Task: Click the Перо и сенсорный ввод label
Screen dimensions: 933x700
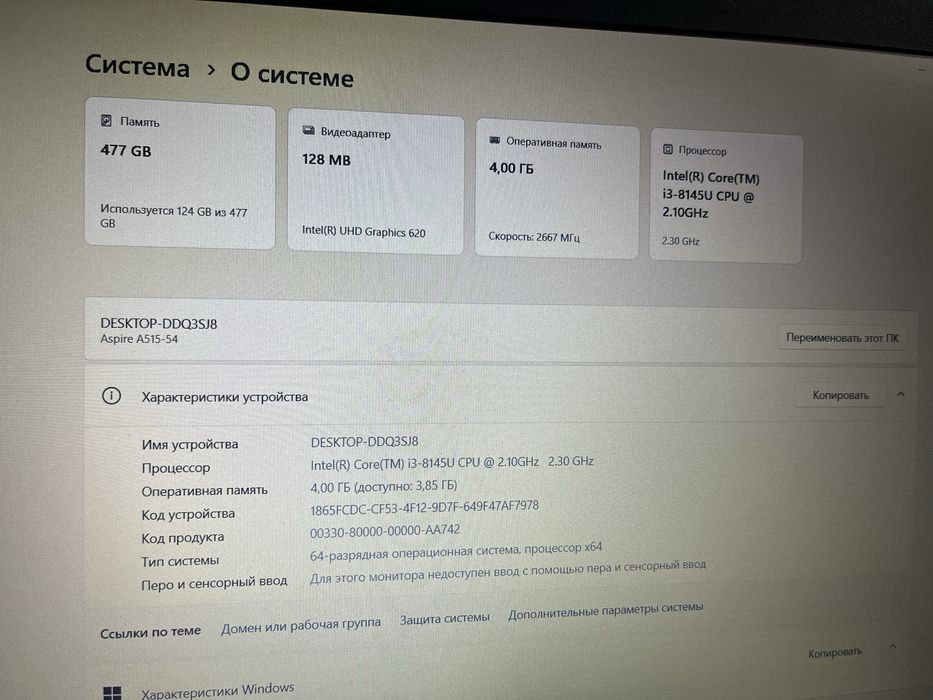Action: coord(214,583)
